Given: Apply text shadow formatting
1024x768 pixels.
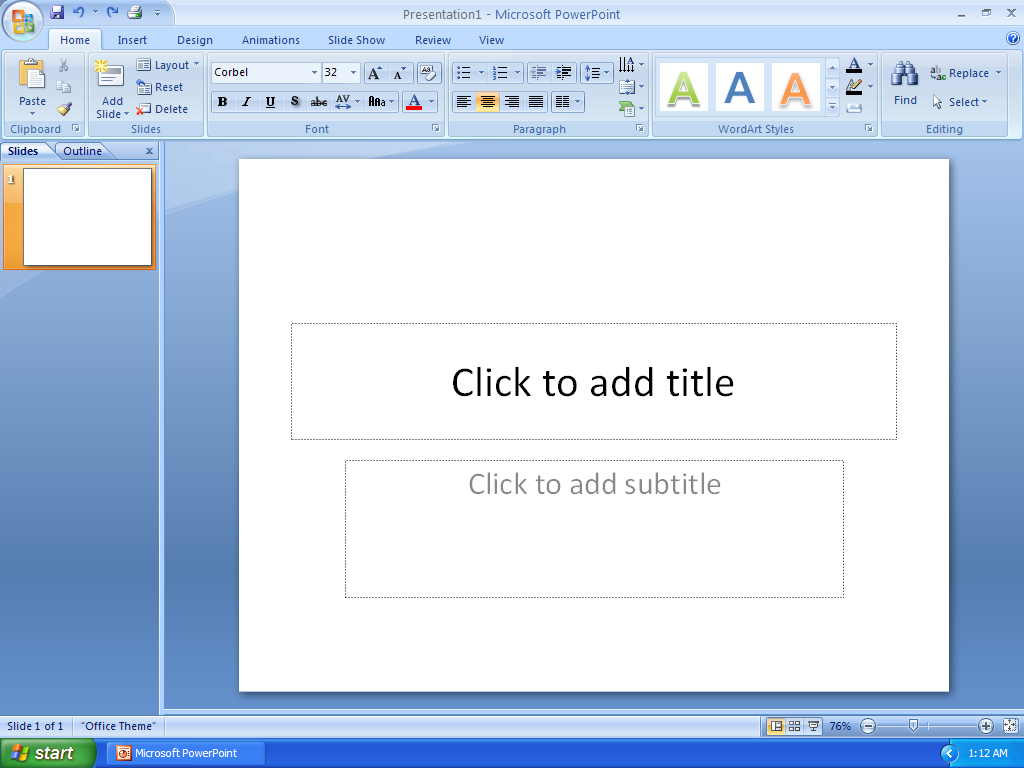Looking at the screenshot, I should 294,101.
